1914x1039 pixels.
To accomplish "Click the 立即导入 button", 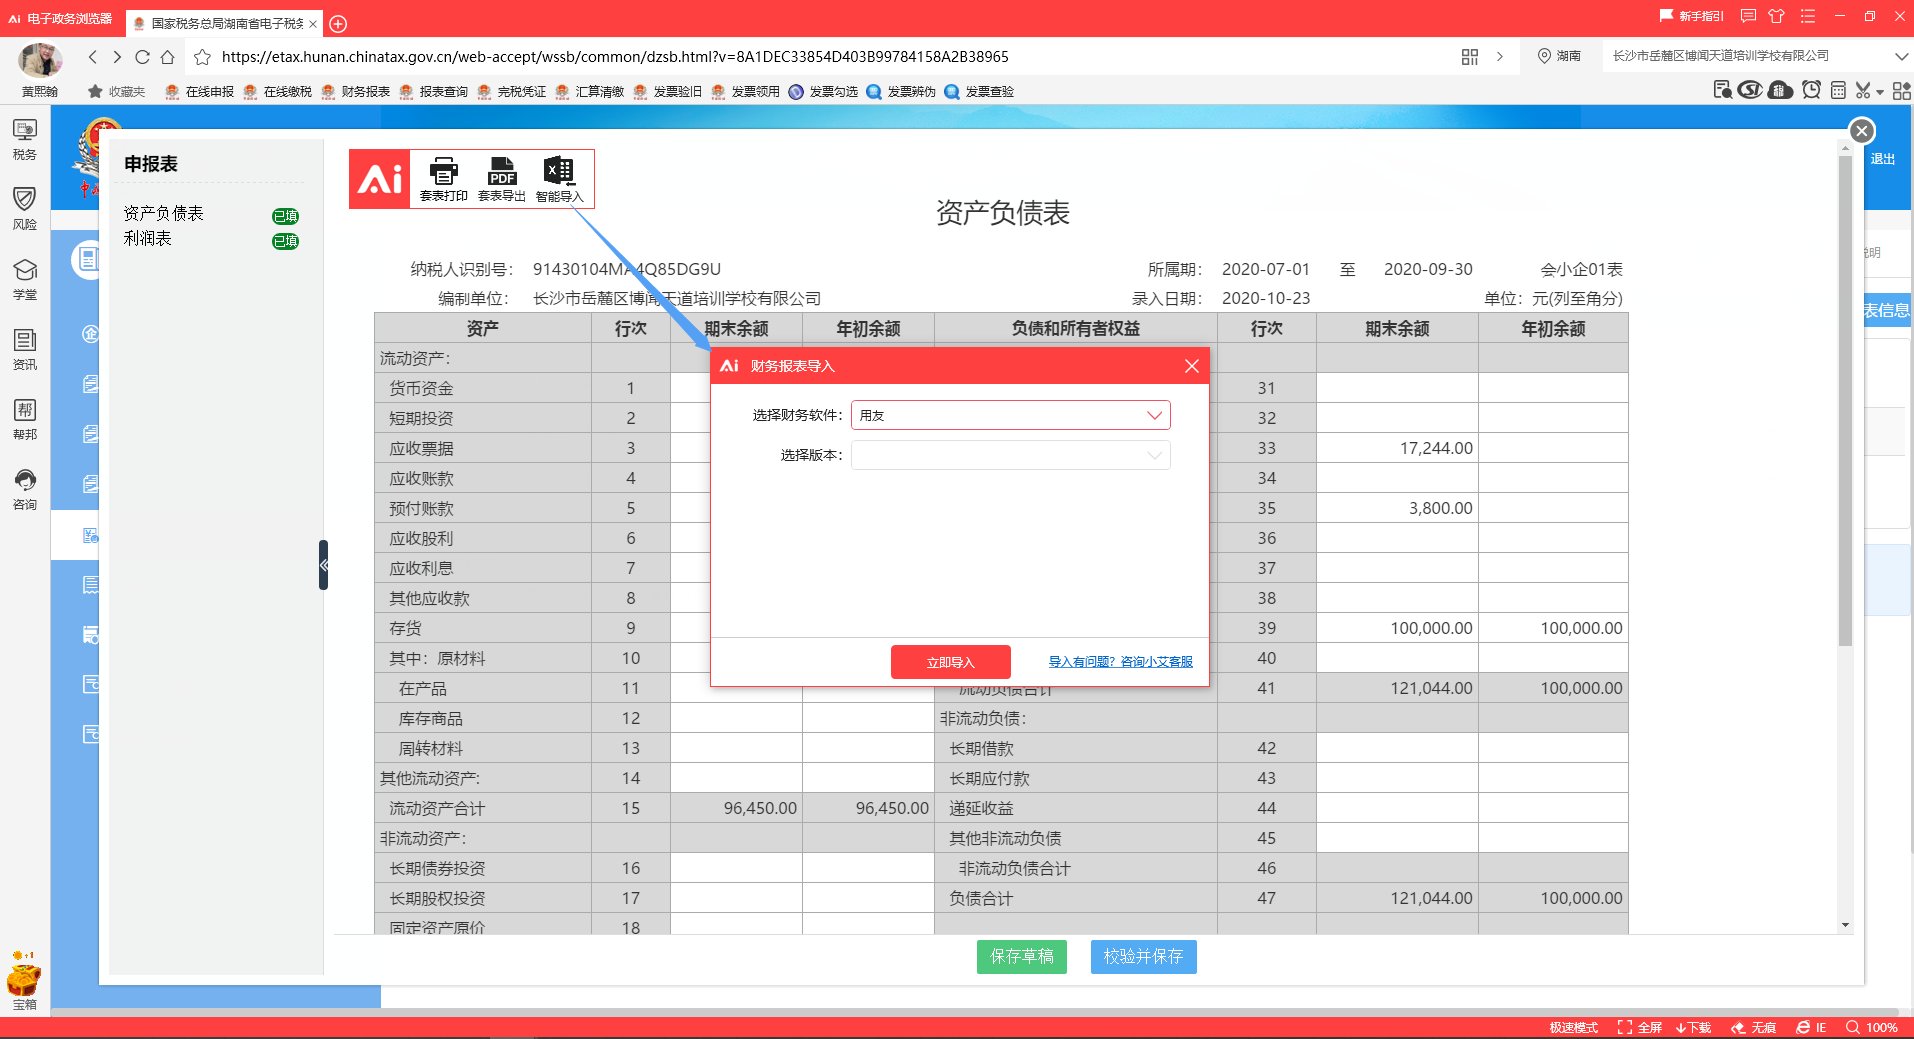I will (950, 662).
